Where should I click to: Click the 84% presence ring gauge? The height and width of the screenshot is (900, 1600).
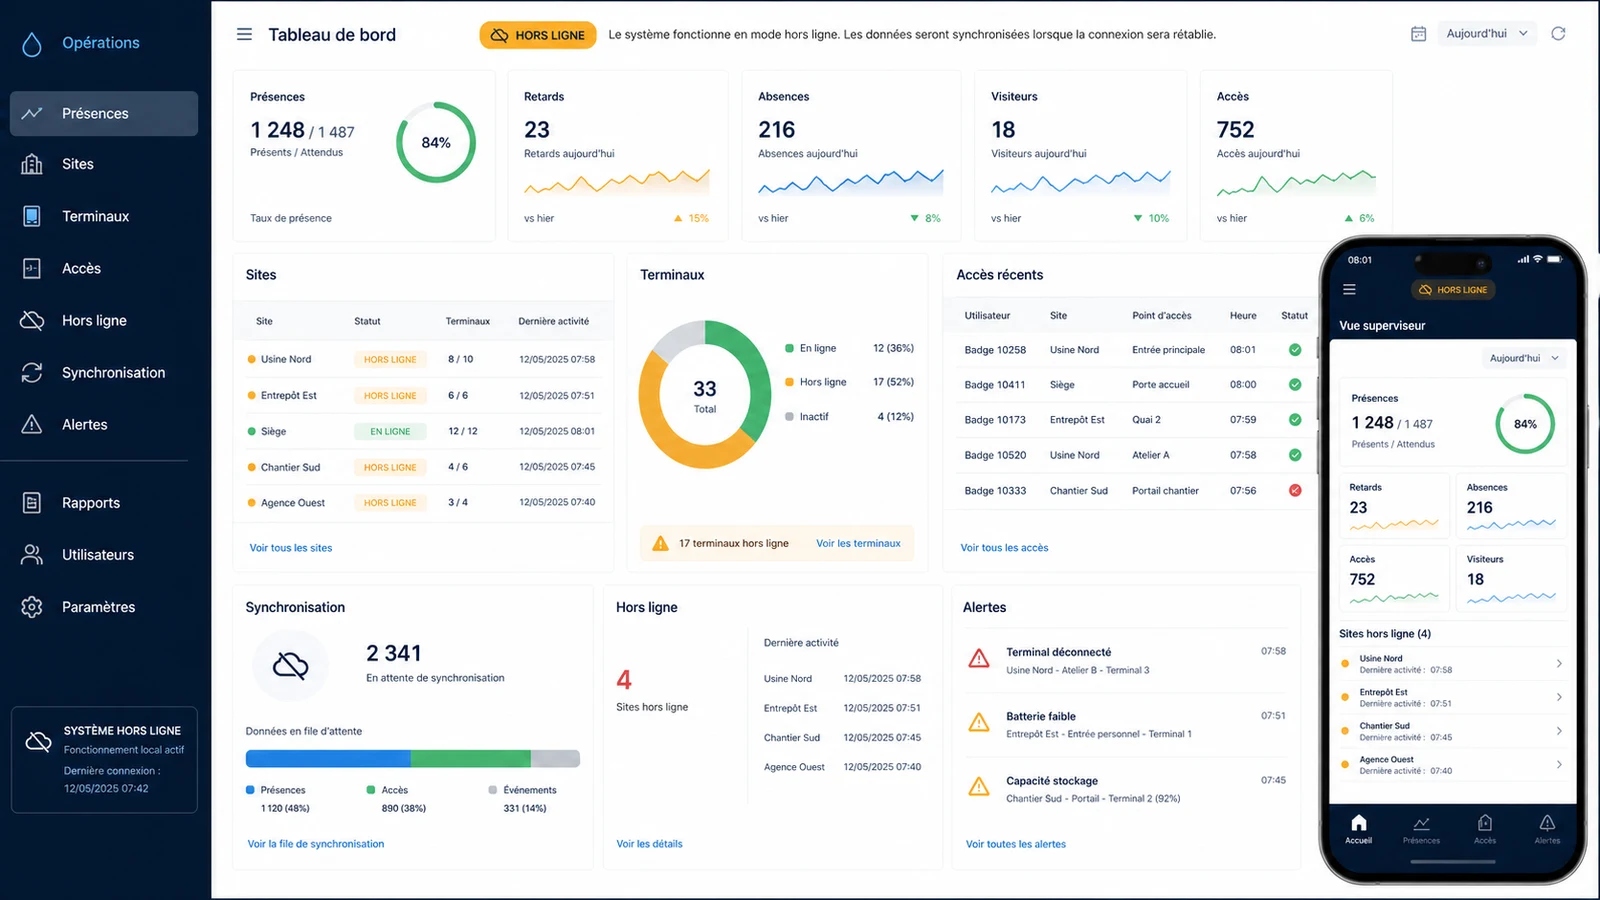click(x=436, y=142)
